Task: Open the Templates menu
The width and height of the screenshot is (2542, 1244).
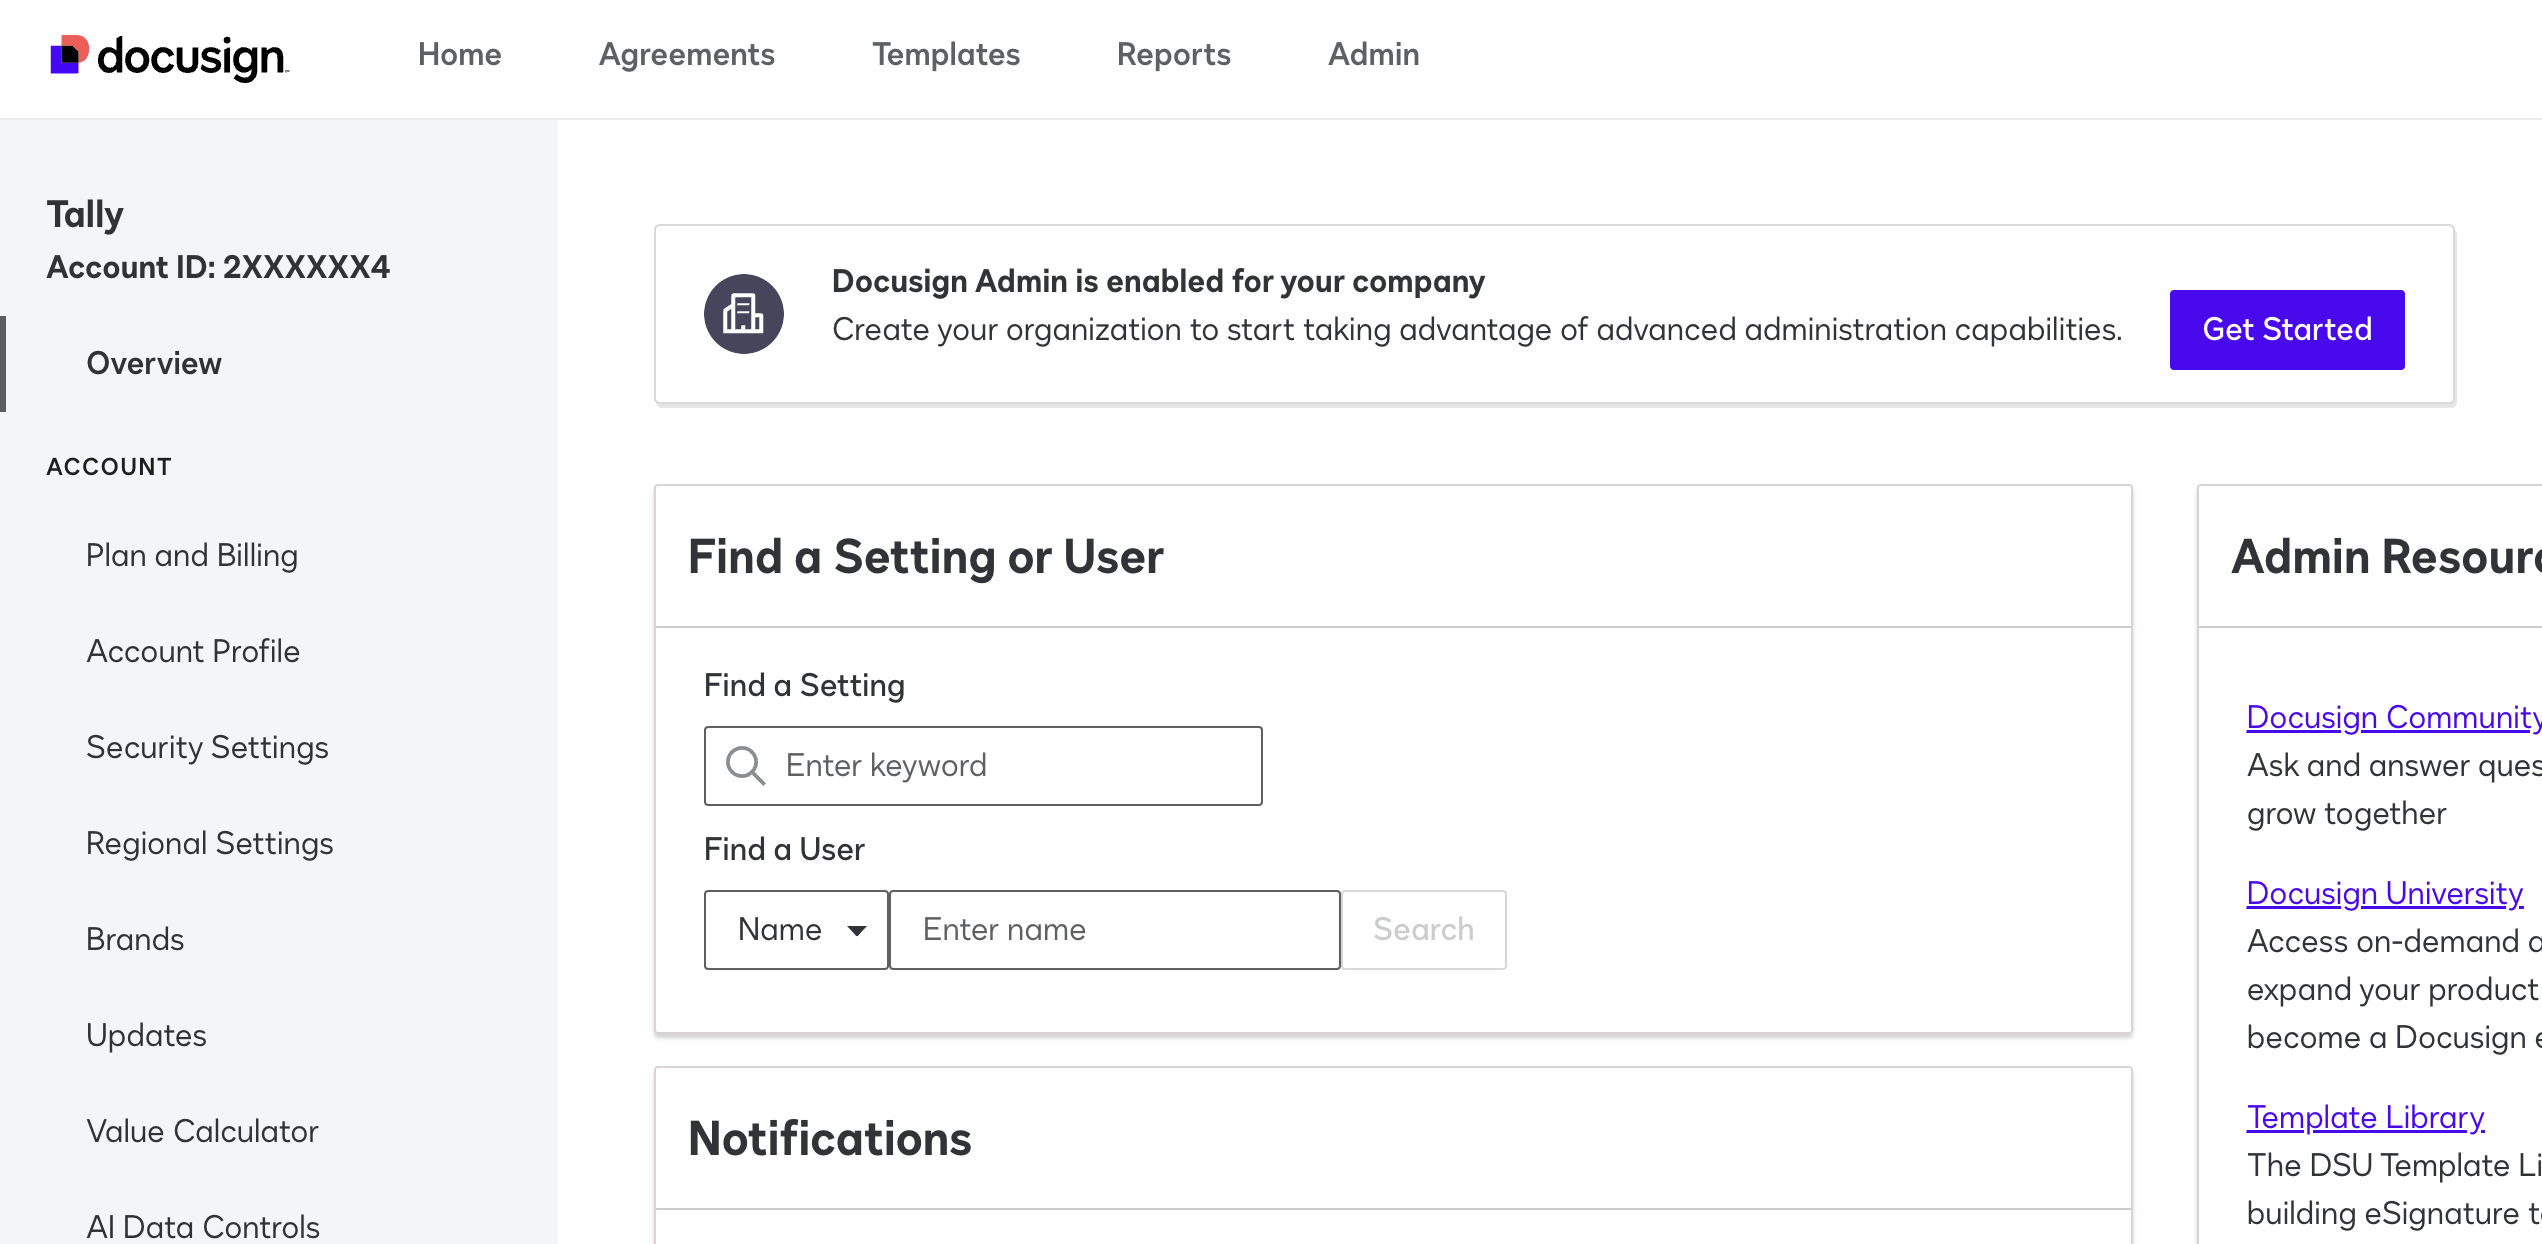Action: tap(945, 54)
